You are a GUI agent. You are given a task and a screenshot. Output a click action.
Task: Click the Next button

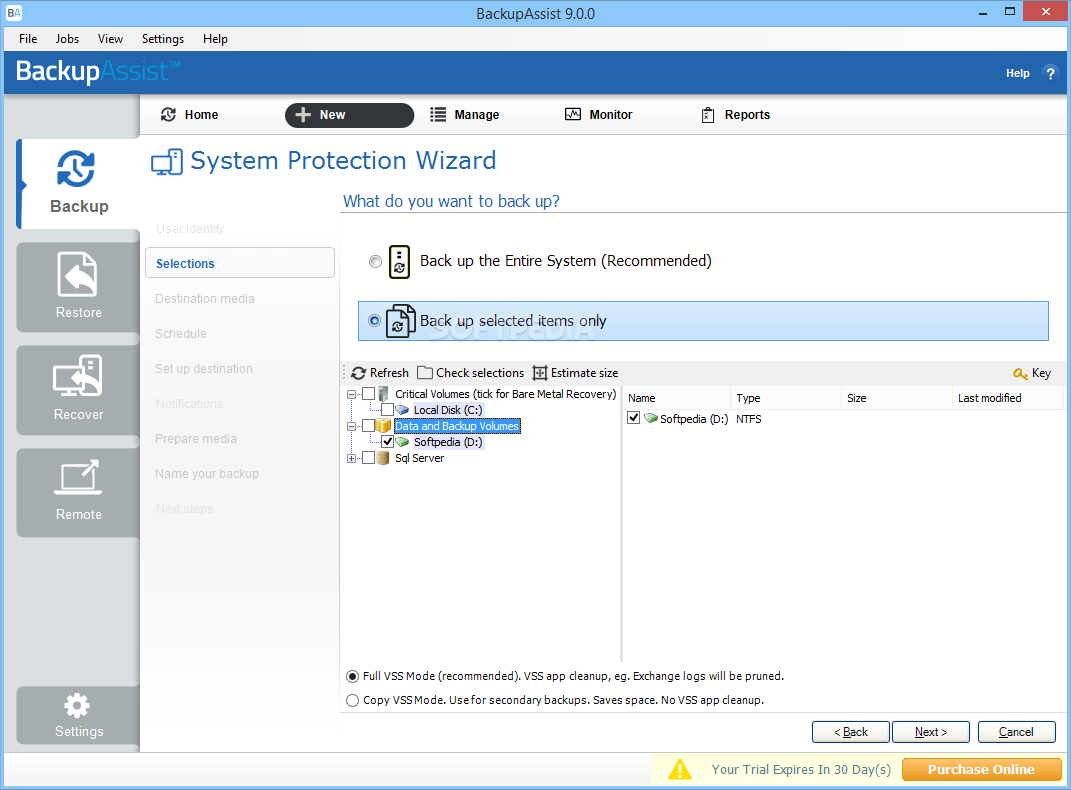[x=930, y=732]
